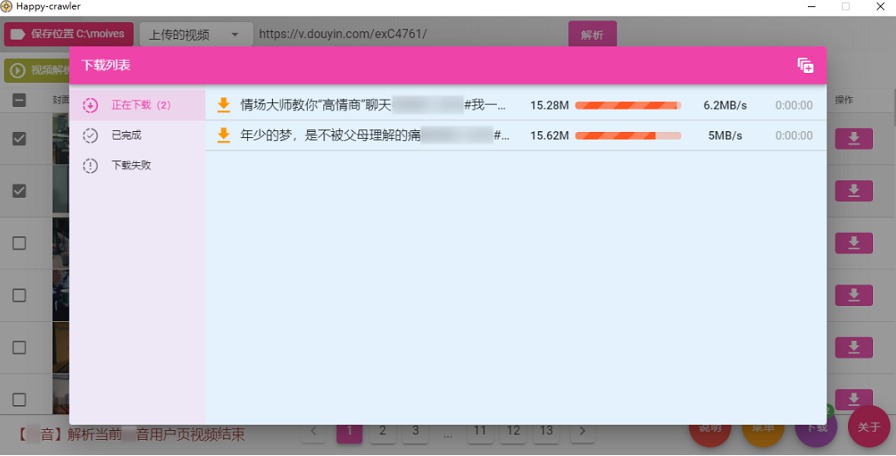Click the next page arrow
Screen dimensions: 896x456
[x=582, y=431]
